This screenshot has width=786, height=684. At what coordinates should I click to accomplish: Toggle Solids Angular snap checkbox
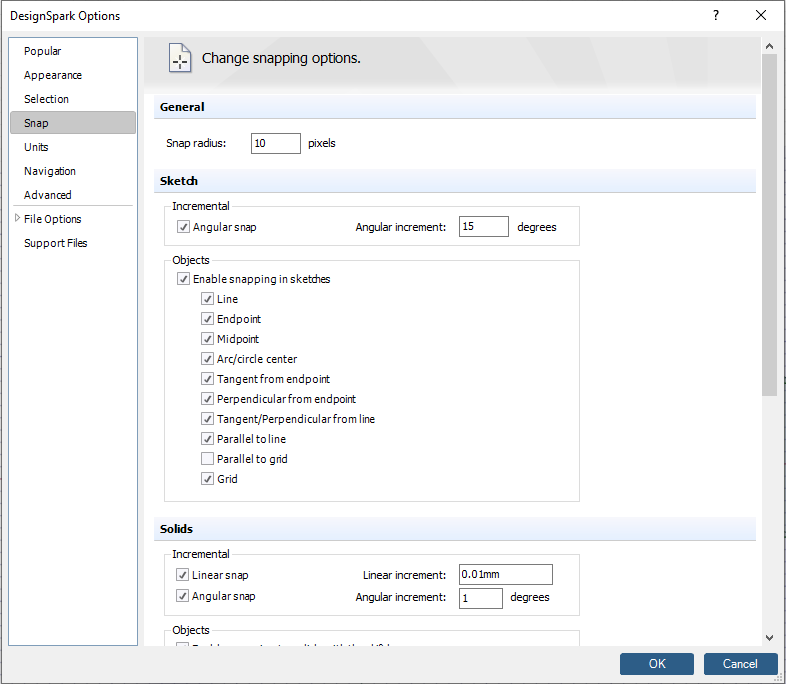coord(182,596)
